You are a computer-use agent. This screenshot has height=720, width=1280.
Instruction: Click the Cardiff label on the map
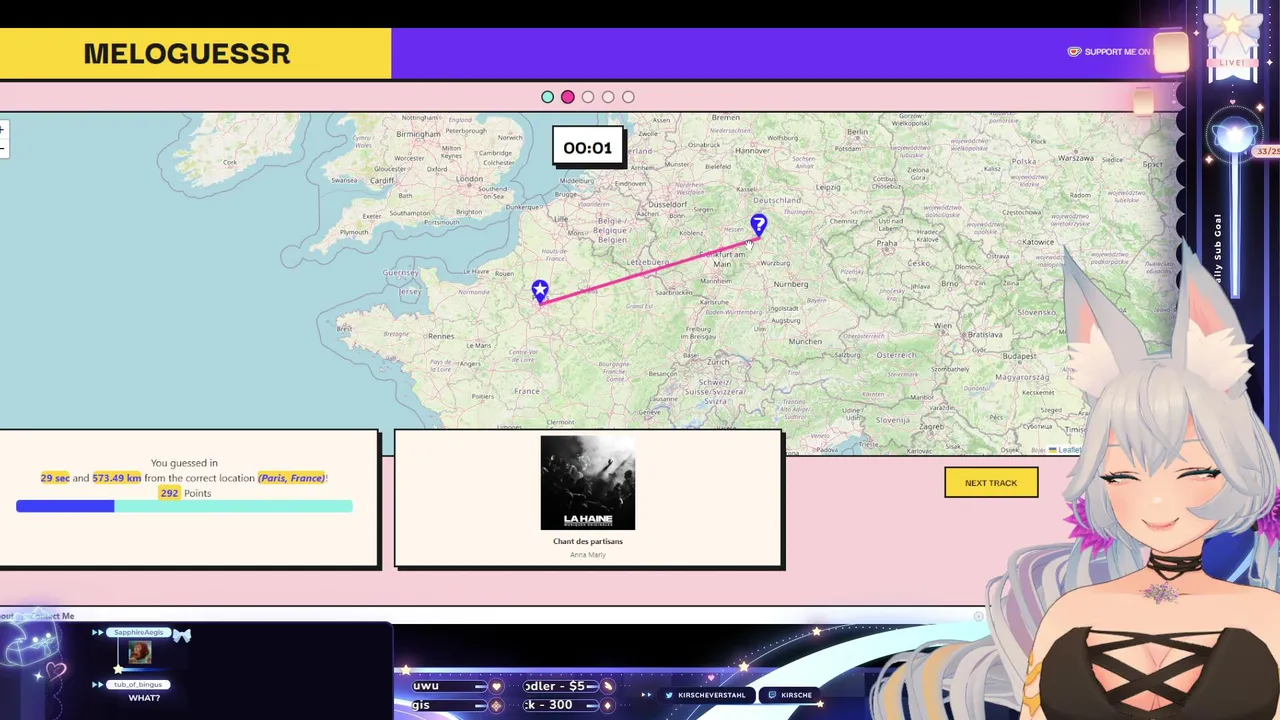(x=382, y=181)
